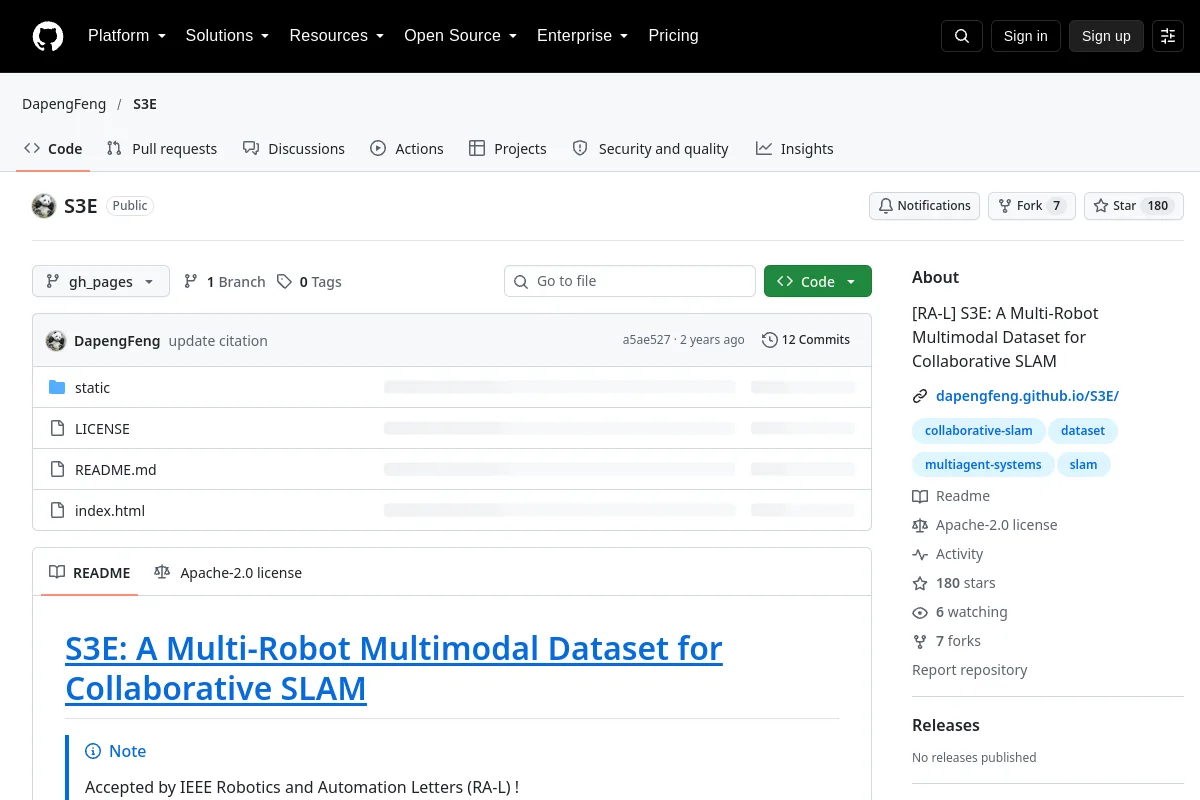Image resolution: width=1200 pixels, height=800 pixels.
Task: Expand the Platform menu
Action: click(x=126, y=36)
